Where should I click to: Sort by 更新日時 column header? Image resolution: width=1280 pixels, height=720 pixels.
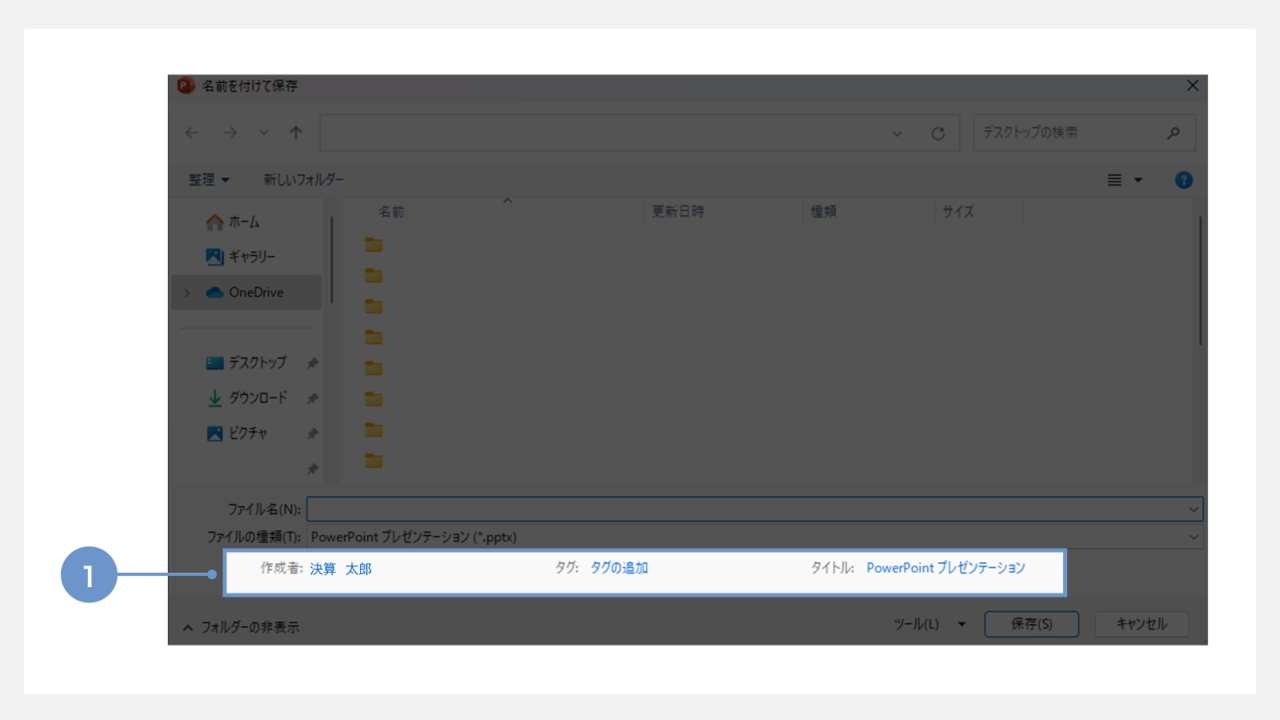click(724, 212)
